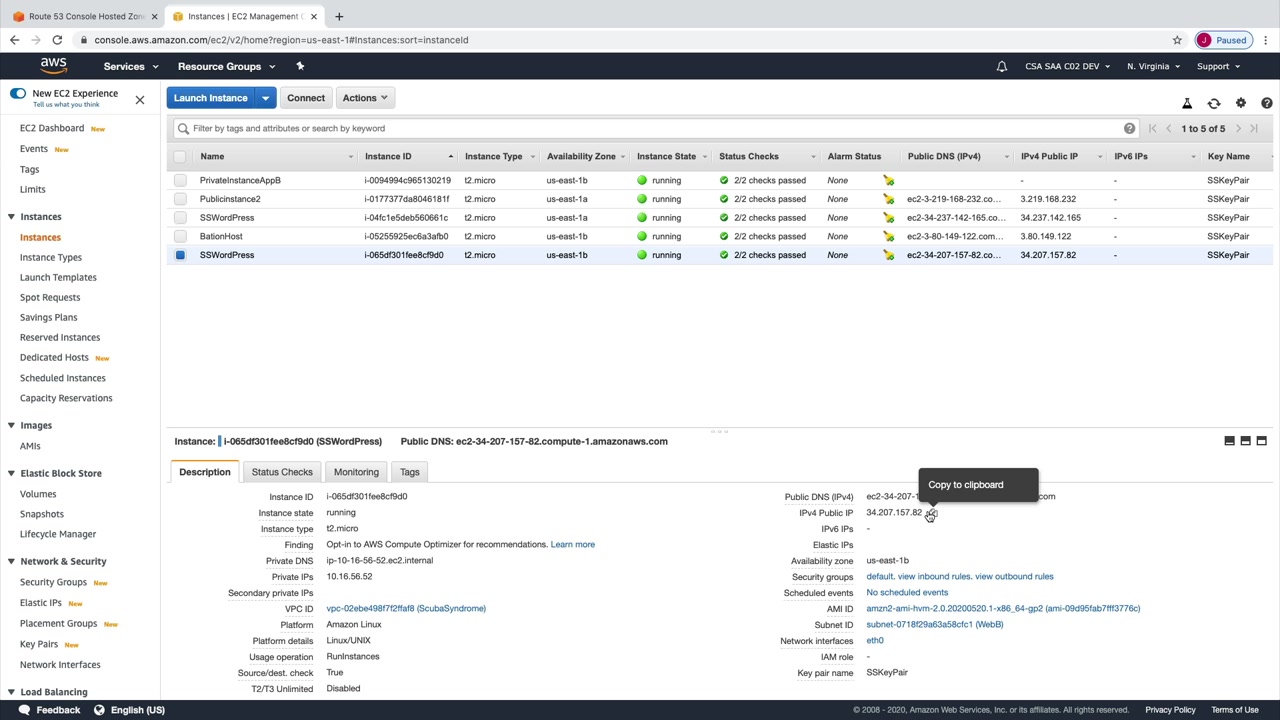The image size is (1280, 720).
Task: Click the experiments flask icon
Action: coord(1187,103)
